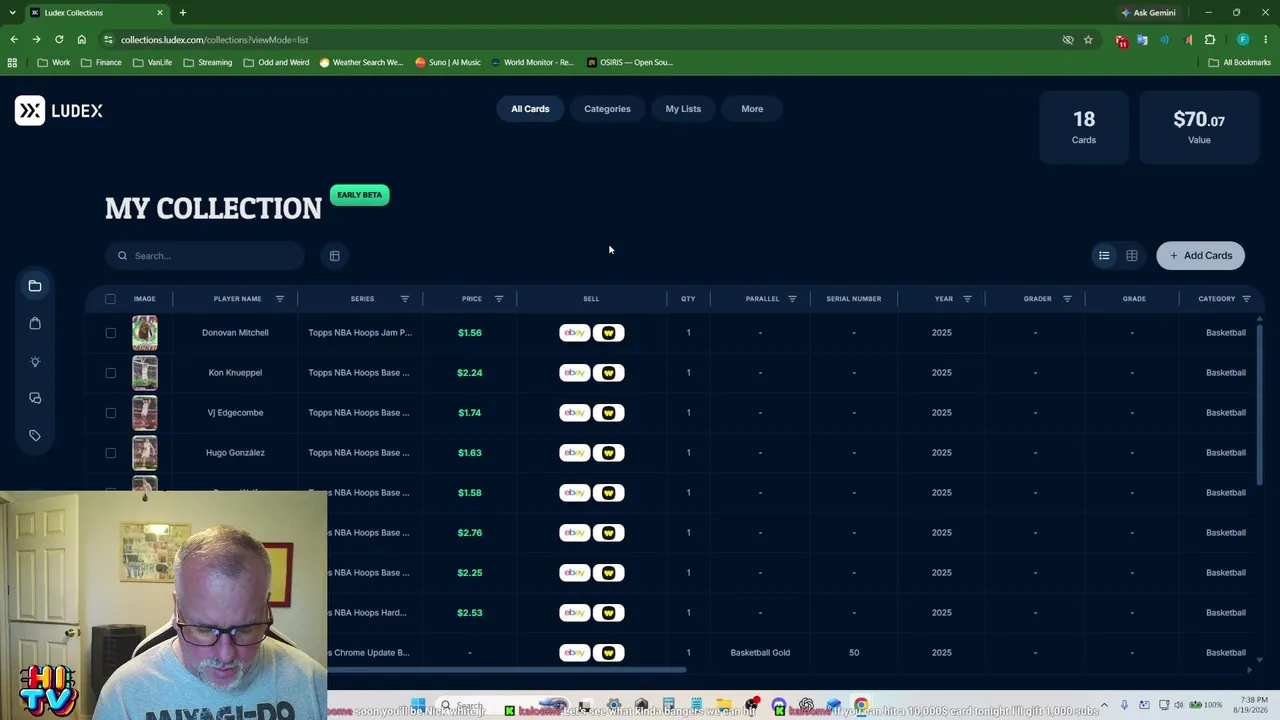Open the Series column filter

[405, 299]
